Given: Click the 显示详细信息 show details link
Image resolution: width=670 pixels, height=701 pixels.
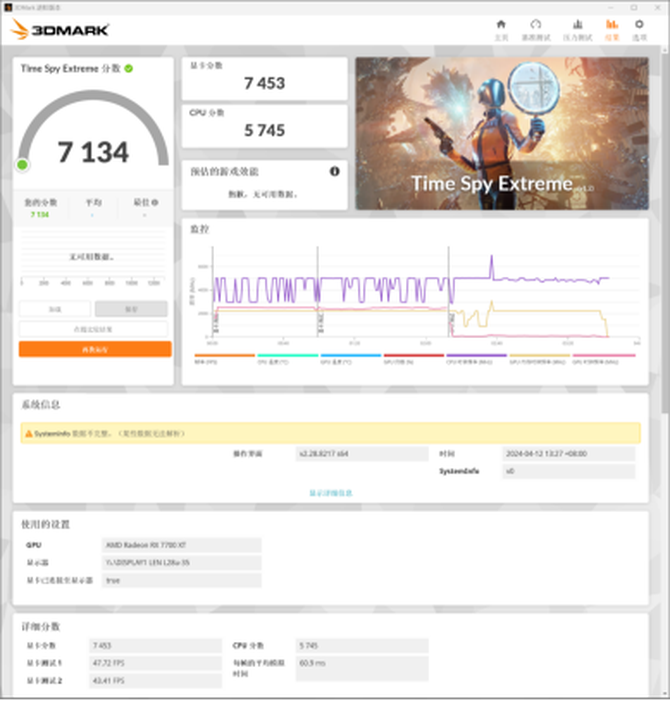Looking at the screenshot, I should [x=331, y=493].
